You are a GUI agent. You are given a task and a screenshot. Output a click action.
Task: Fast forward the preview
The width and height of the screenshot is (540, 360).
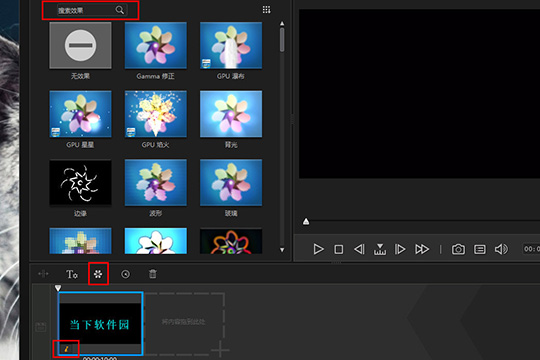point(422,249)
